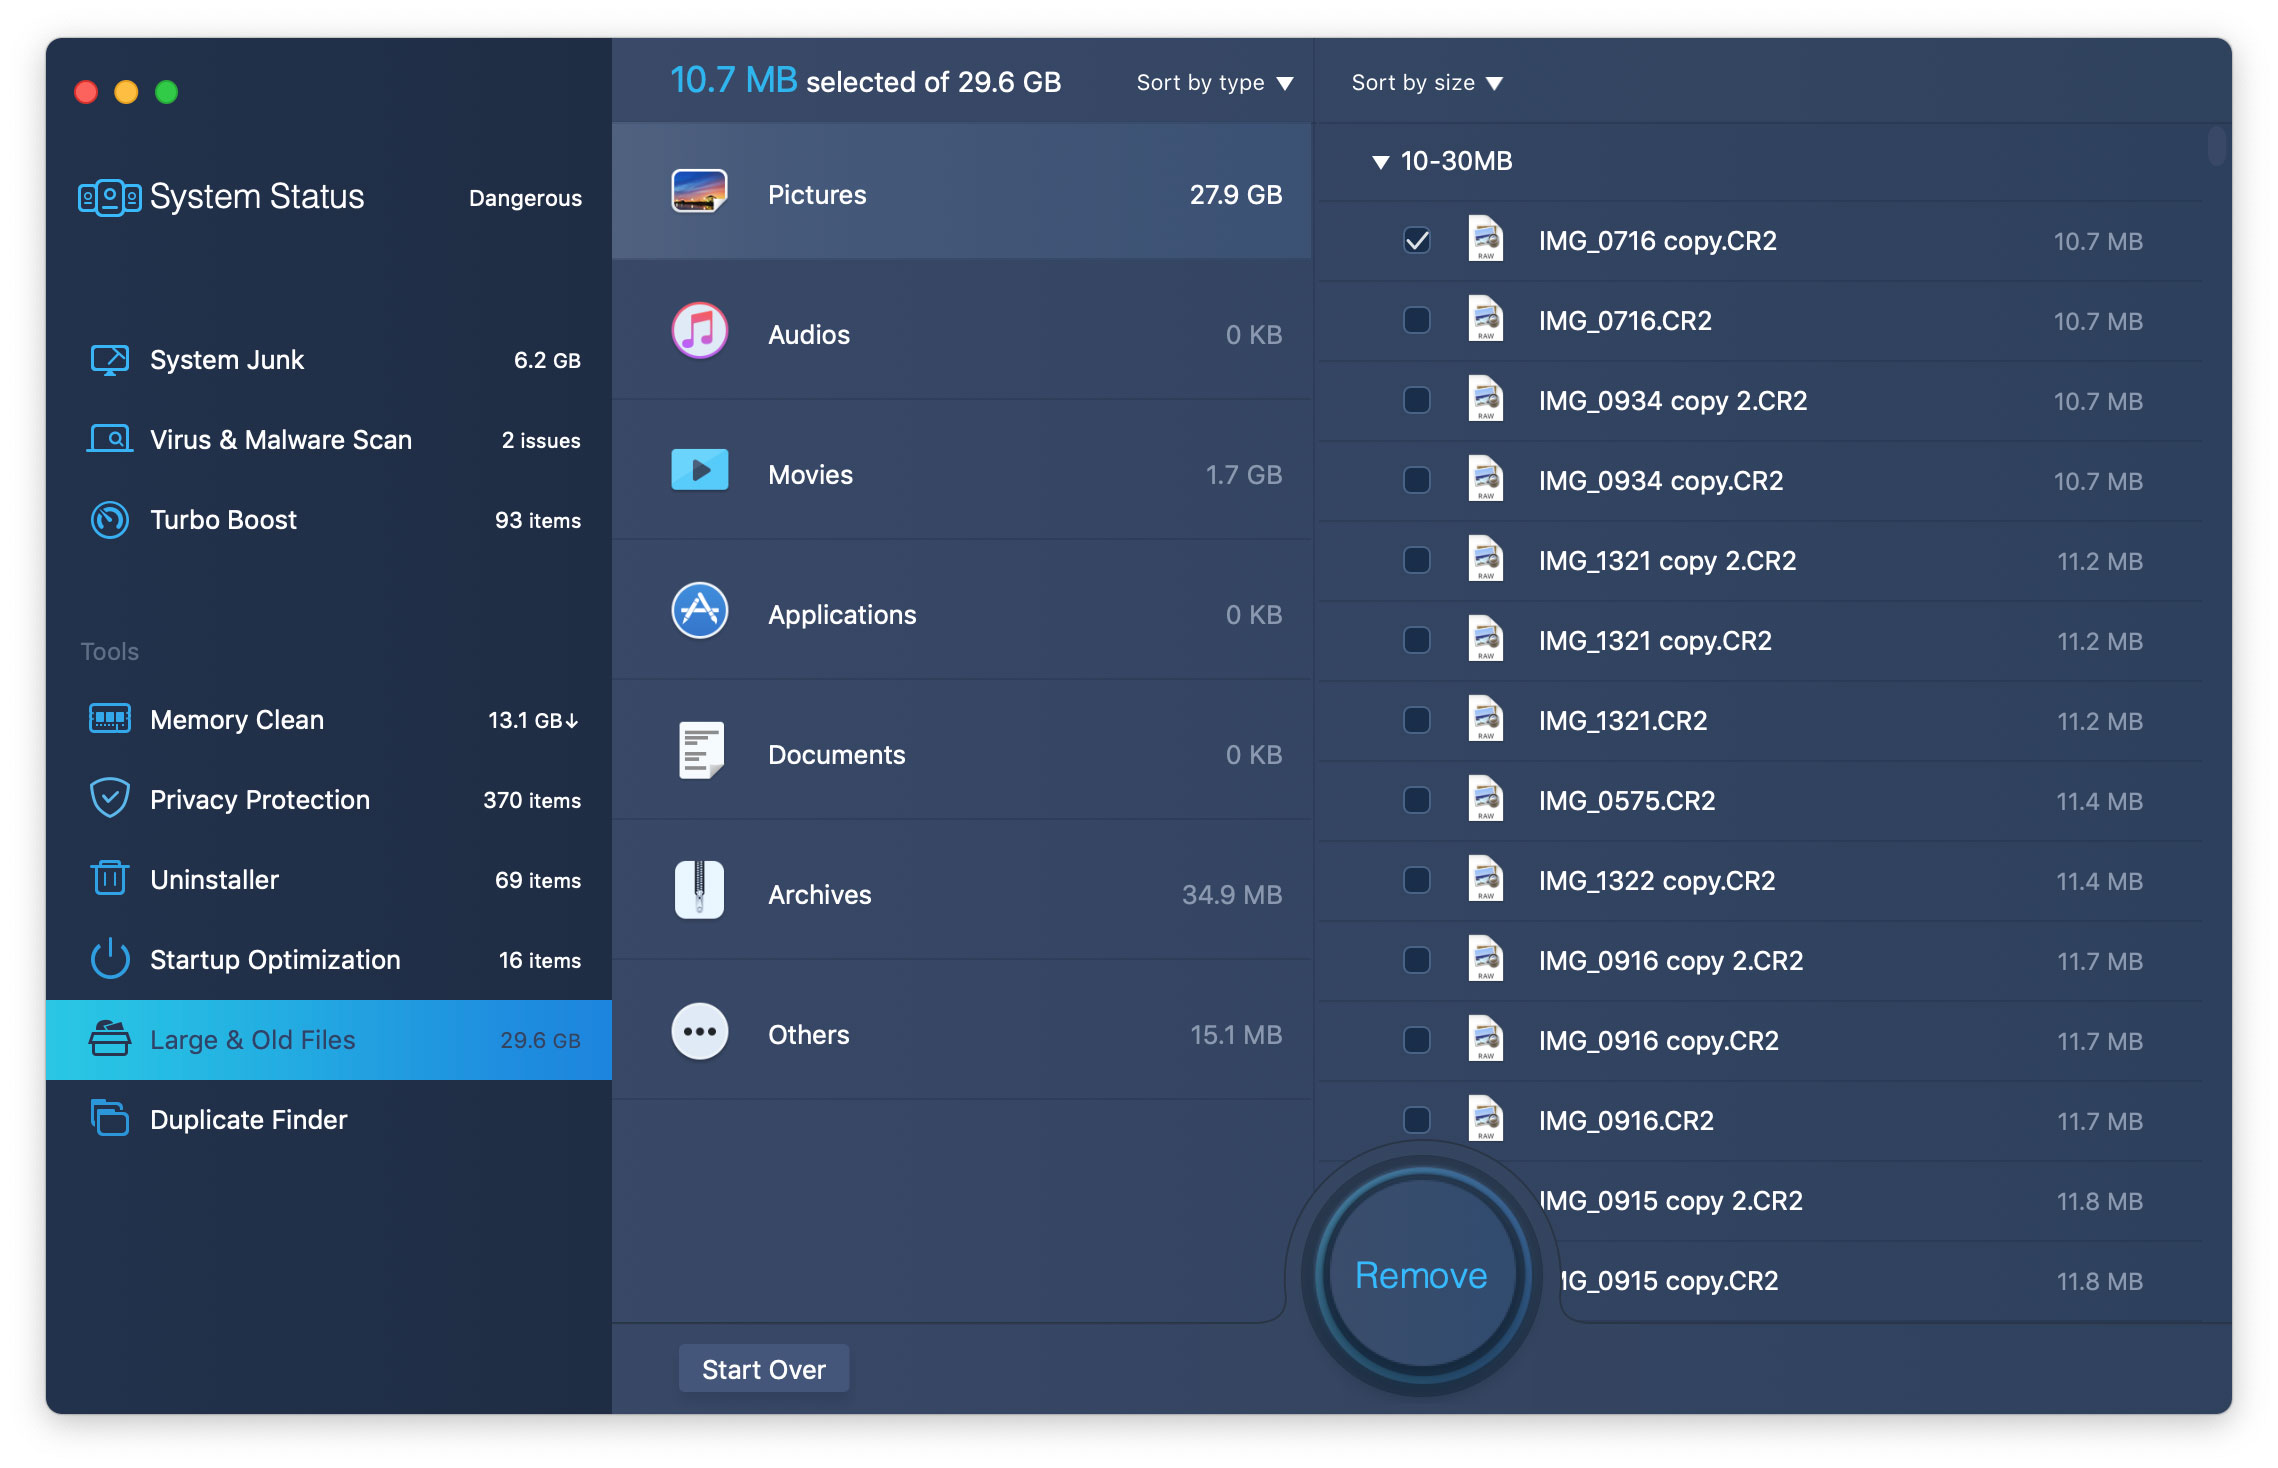Open Turbo Boost section
Screen dimensions: 2278x1468
[329, 520]
